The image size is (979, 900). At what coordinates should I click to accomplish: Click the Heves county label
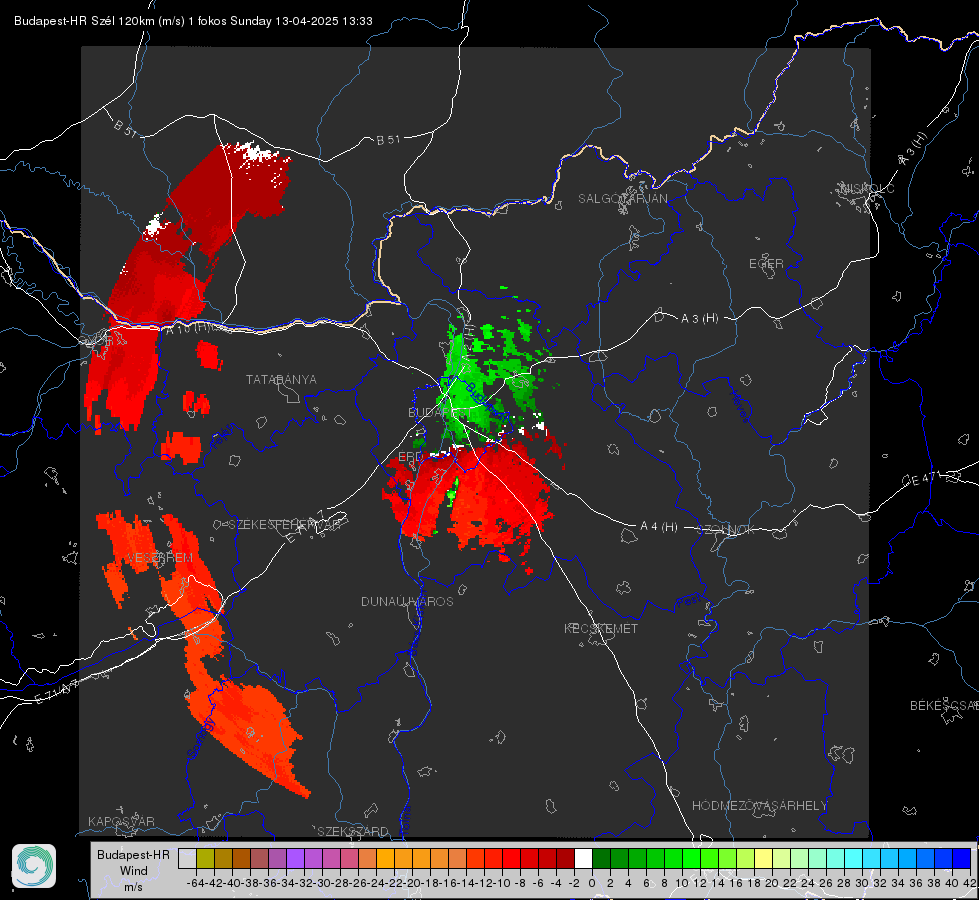[x=739, y=407]
